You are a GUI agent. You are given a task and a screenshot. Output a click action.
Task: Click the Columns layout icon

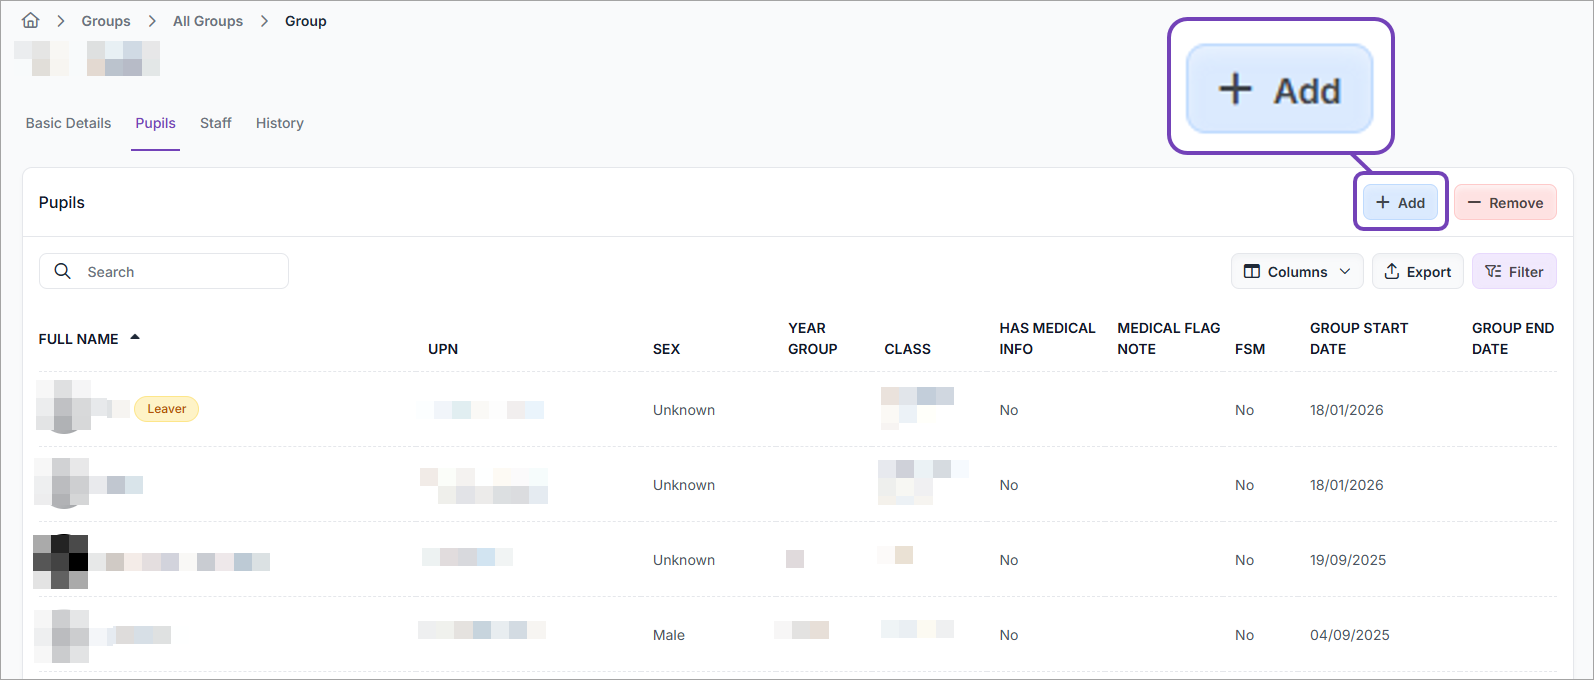pos(1251,271)
